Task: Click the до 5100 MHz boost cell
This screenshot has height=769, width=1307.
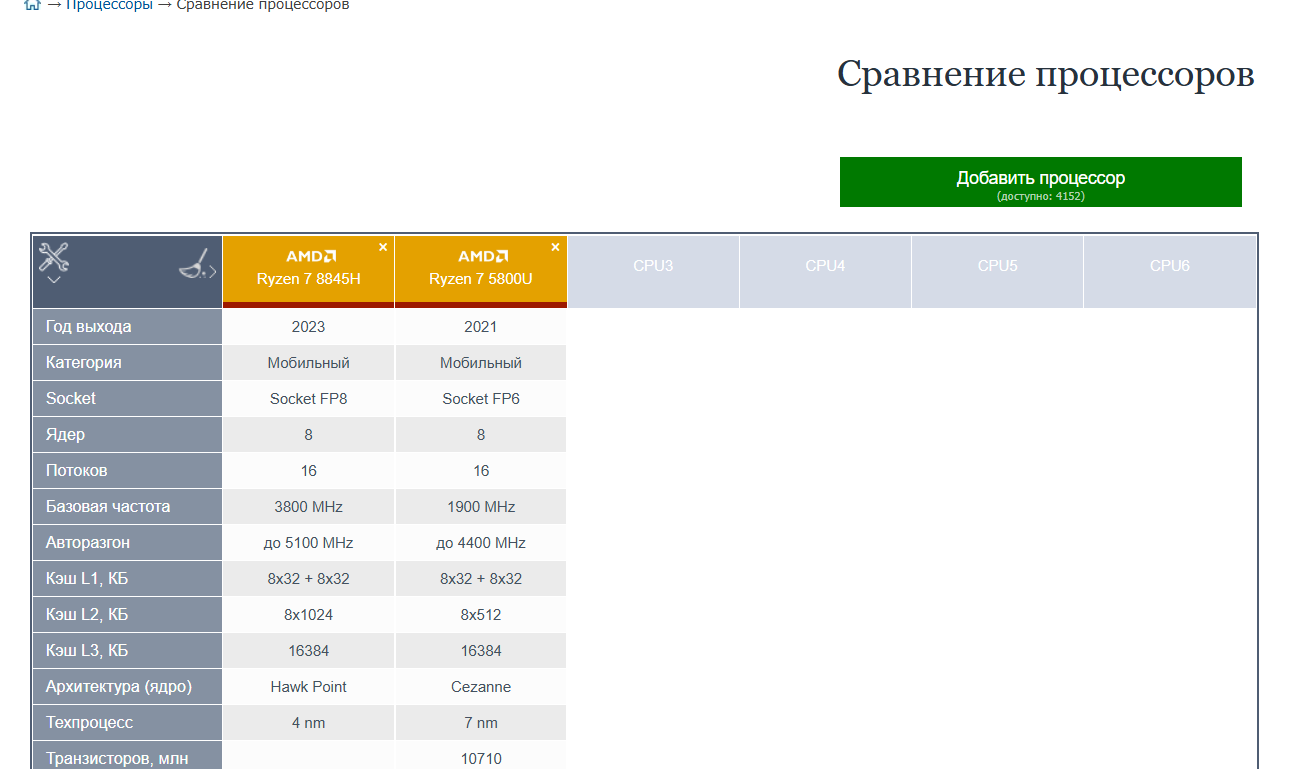Action: click(x=309, y=543)
